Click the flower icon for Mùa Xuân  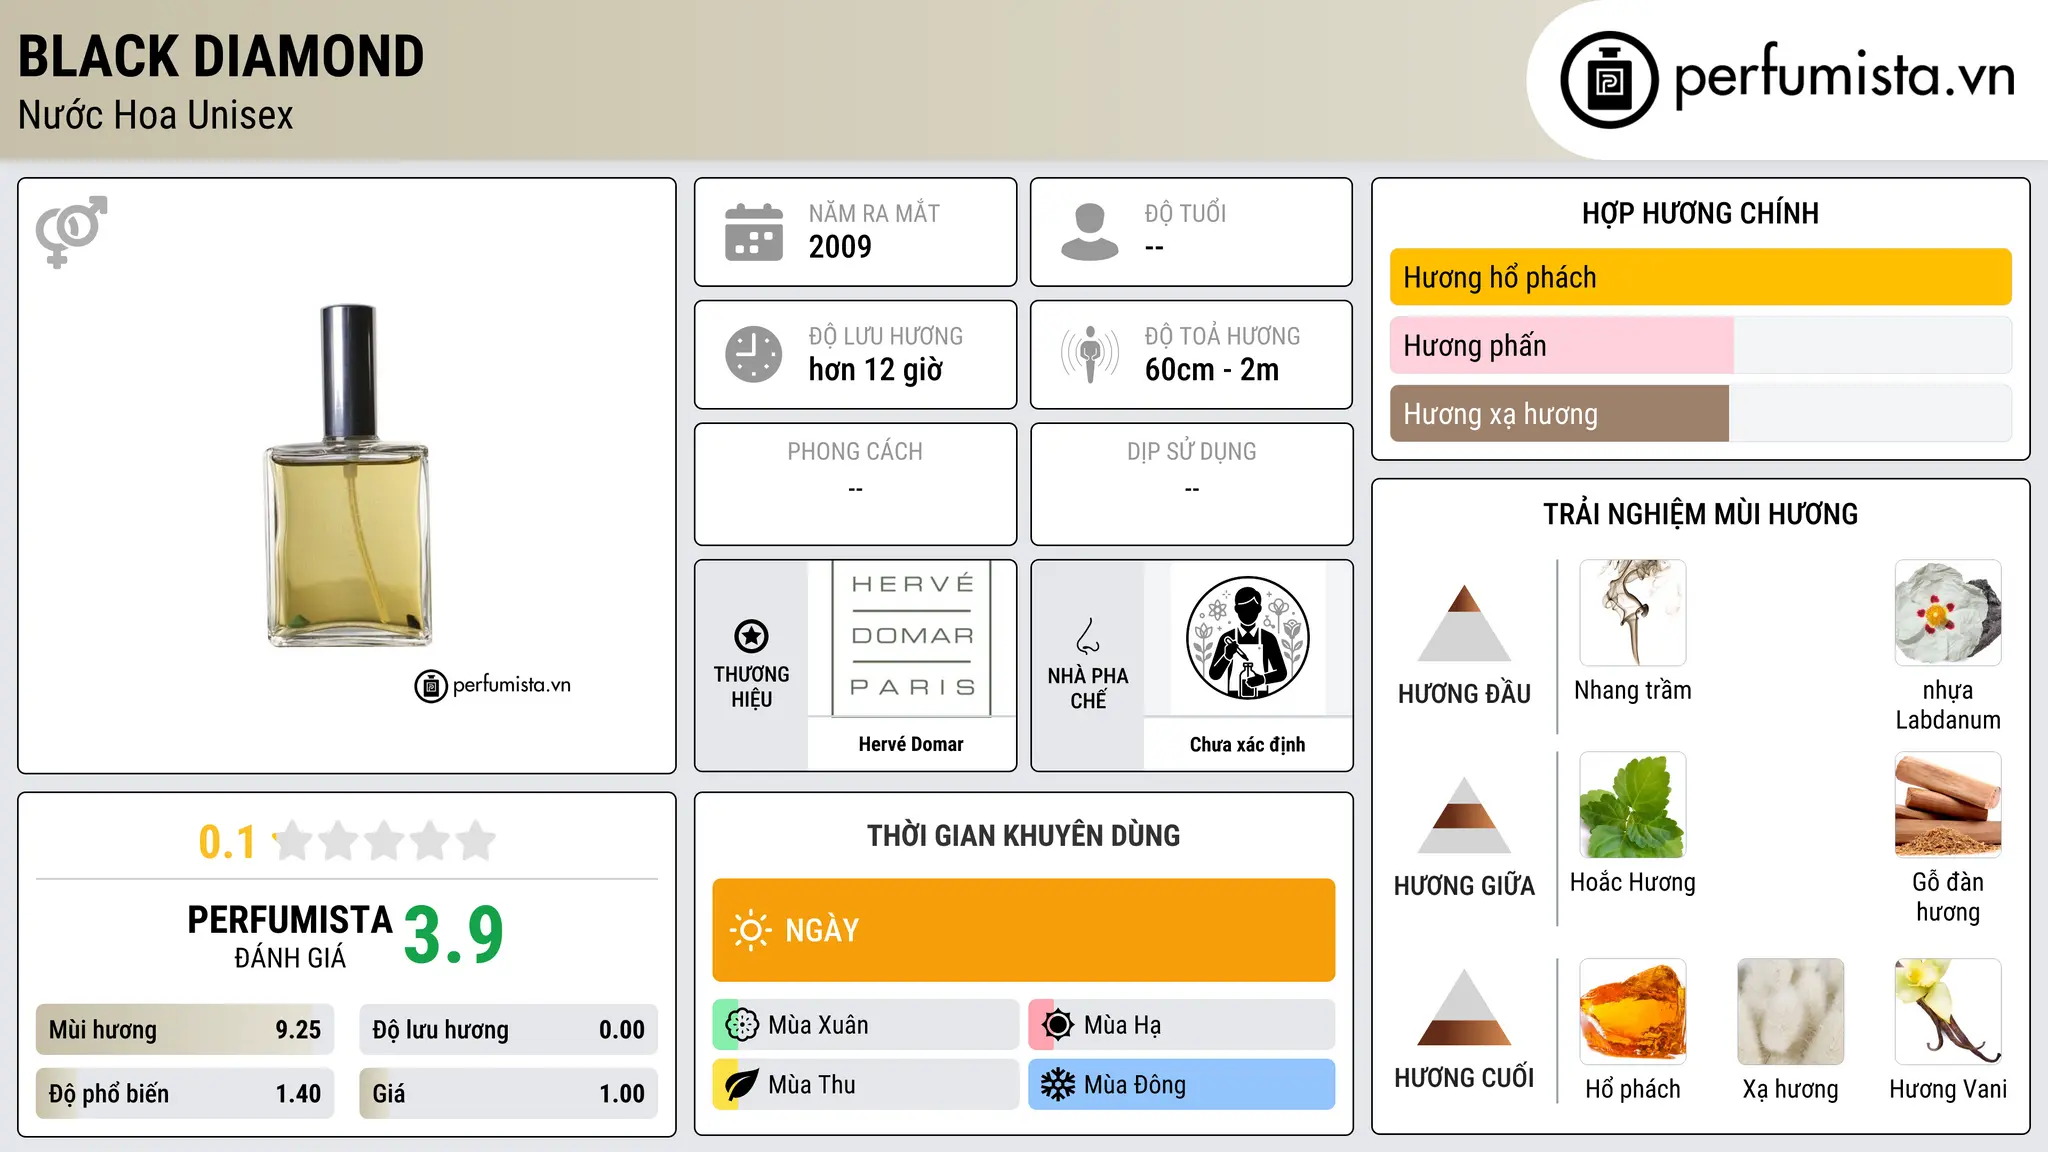pos(742,1025)
